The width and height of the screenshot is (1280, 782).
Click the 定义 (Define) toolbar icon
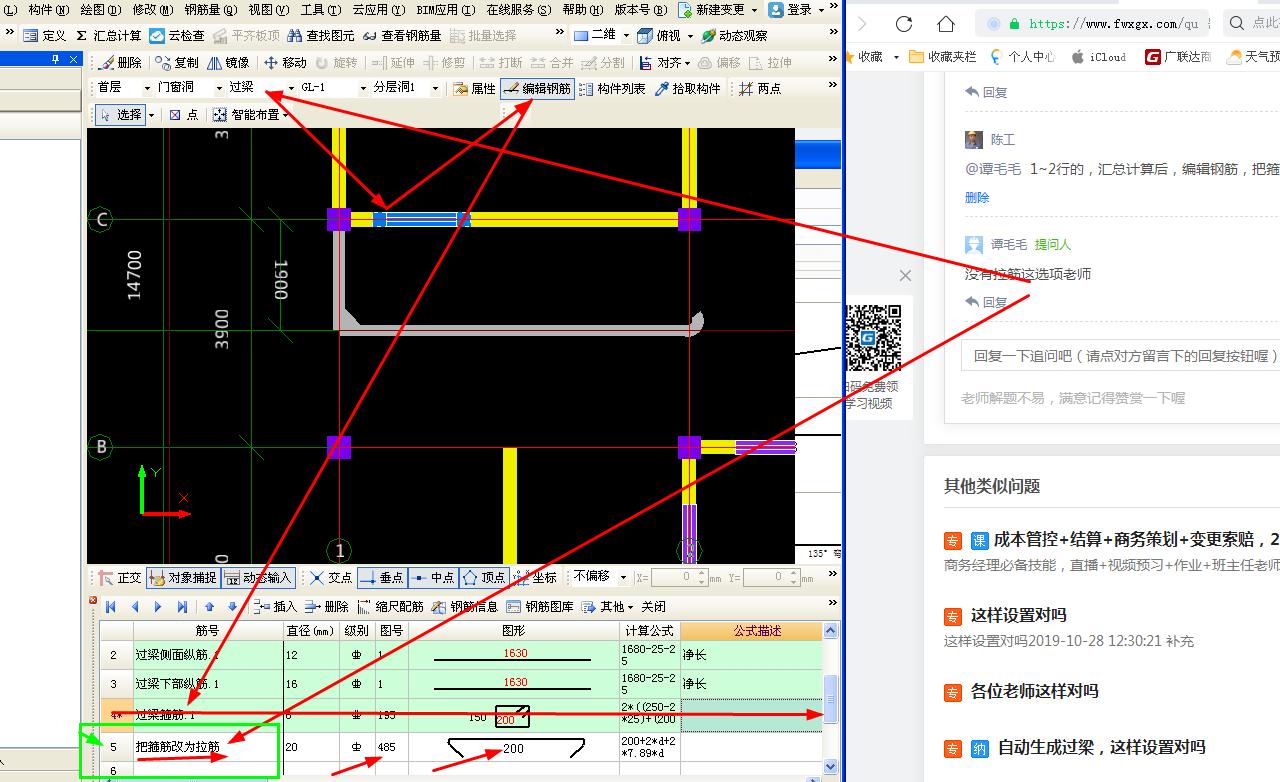pyautogui.click(x=44, y=36)
